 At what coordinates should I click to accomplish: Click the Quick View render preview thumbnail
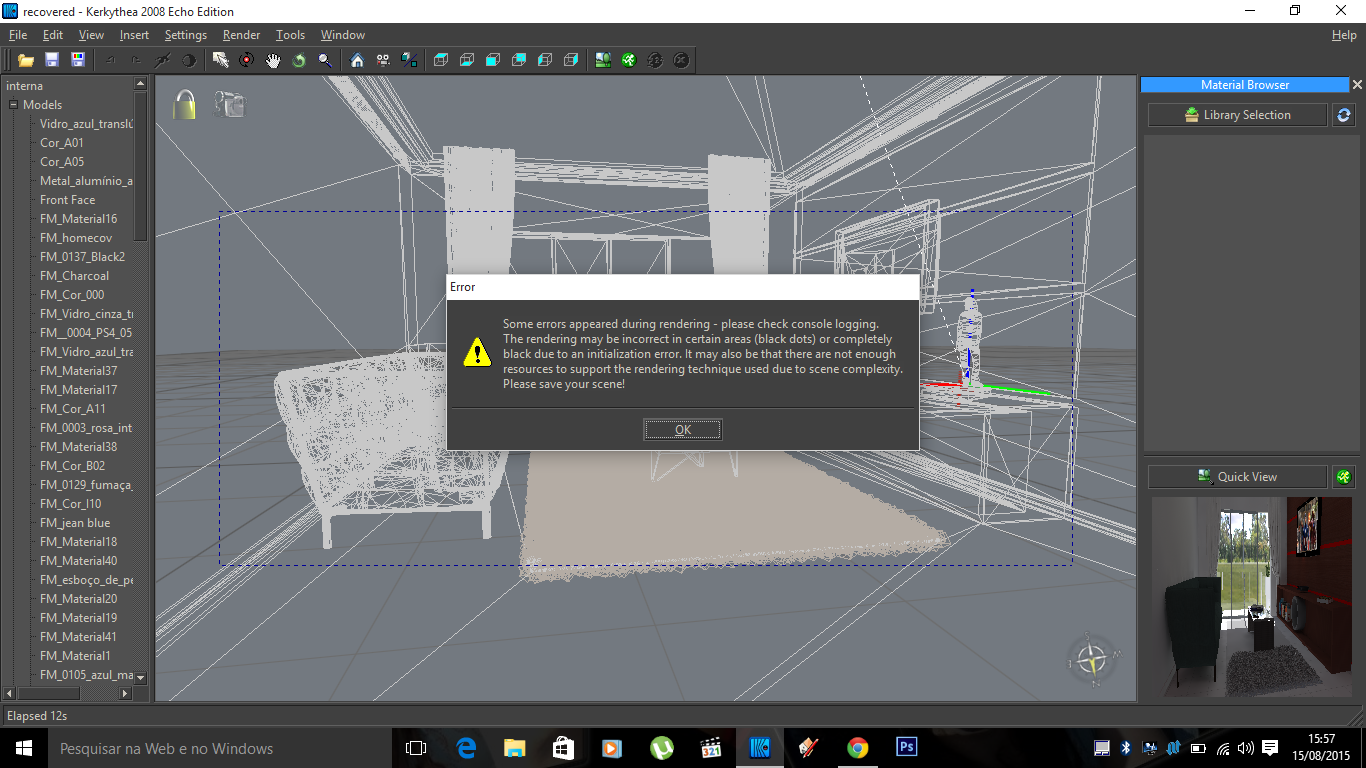tap(1251, 597)
